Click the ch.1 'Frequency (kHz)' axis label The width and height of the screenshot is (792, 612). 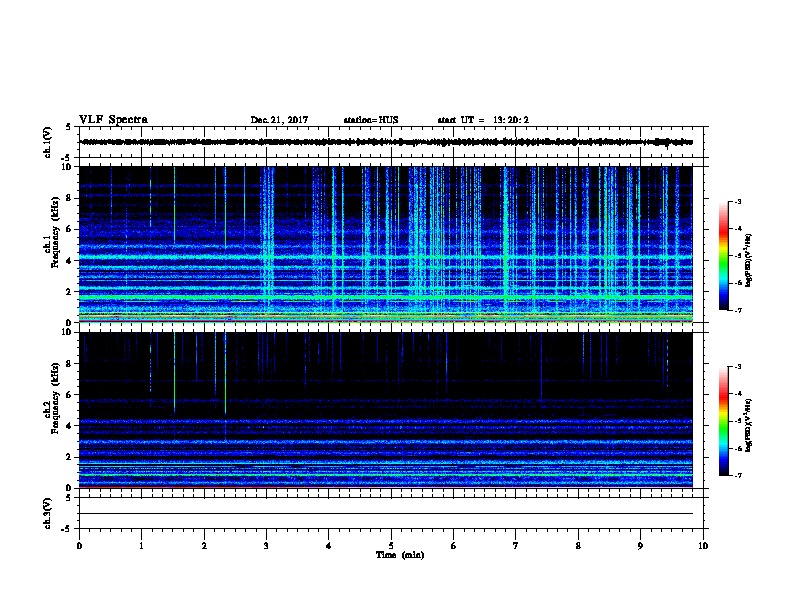(55, 233)
